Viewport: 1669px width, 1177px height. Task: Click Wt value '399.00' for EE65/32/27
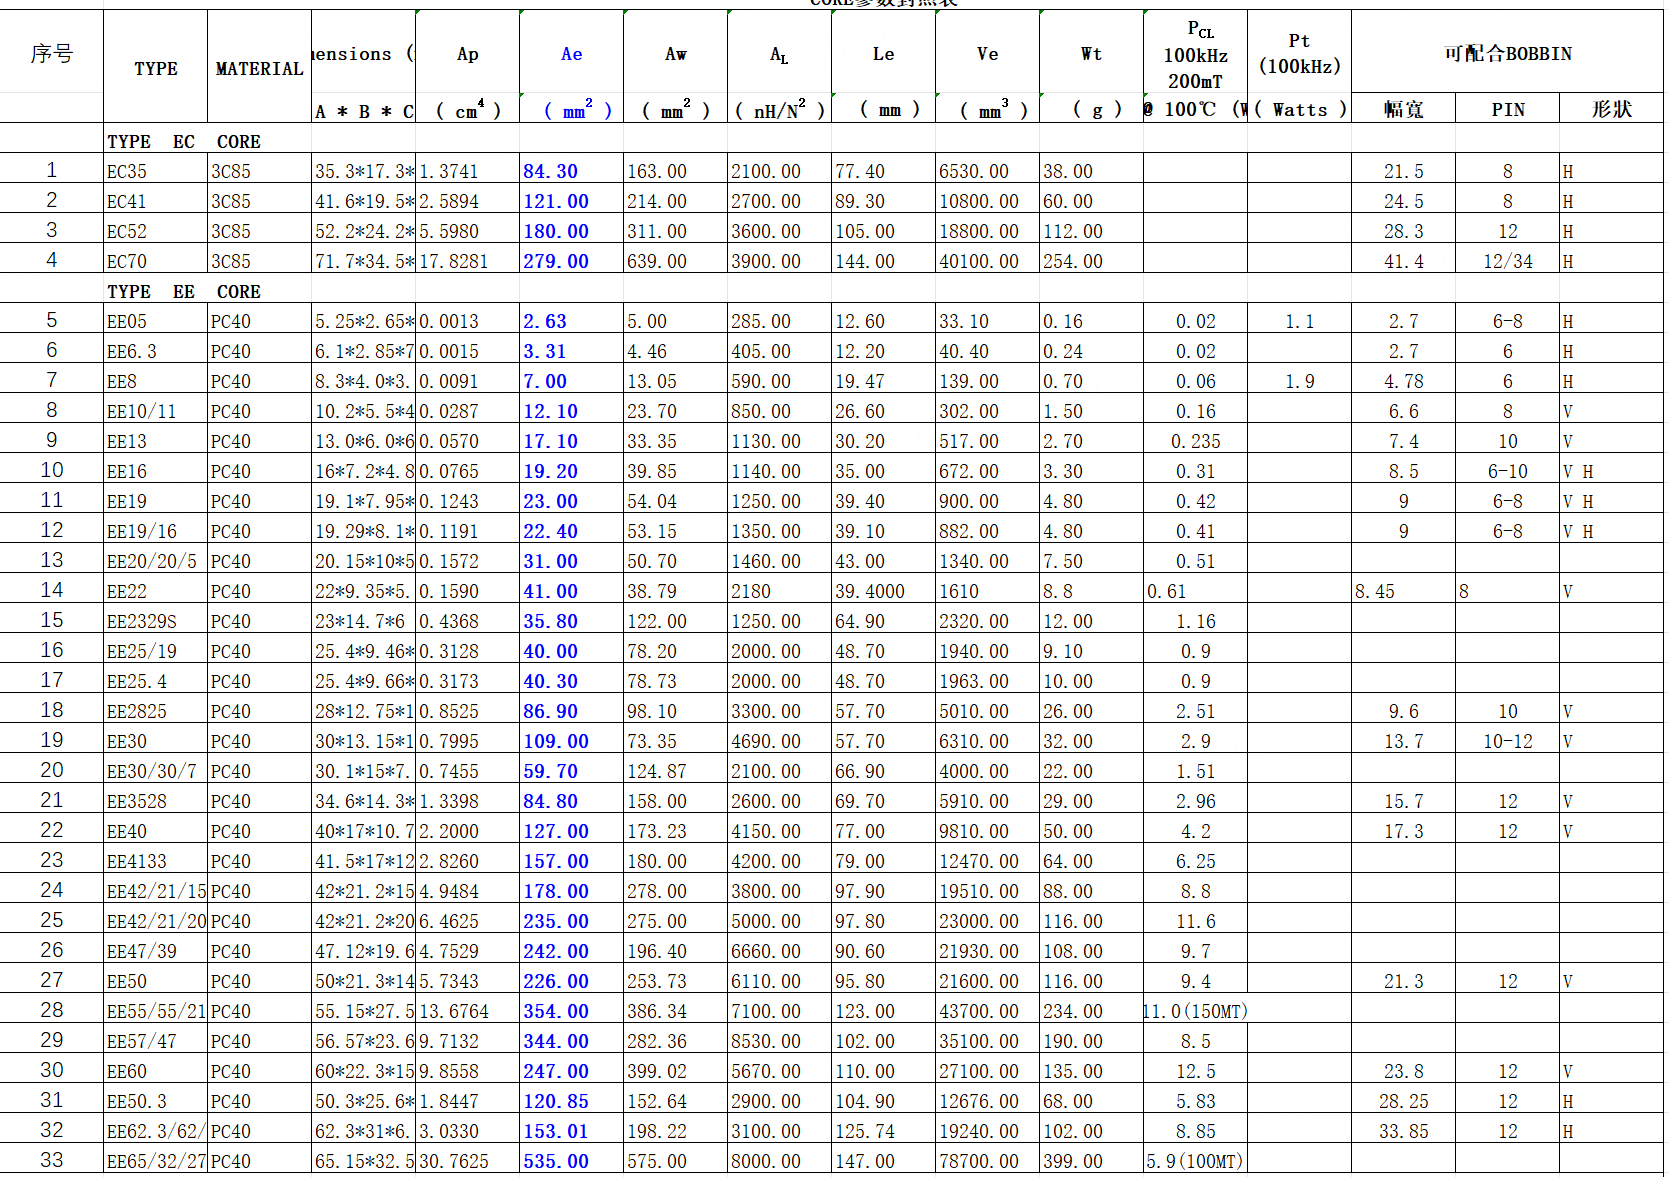pos(1091,1161)
